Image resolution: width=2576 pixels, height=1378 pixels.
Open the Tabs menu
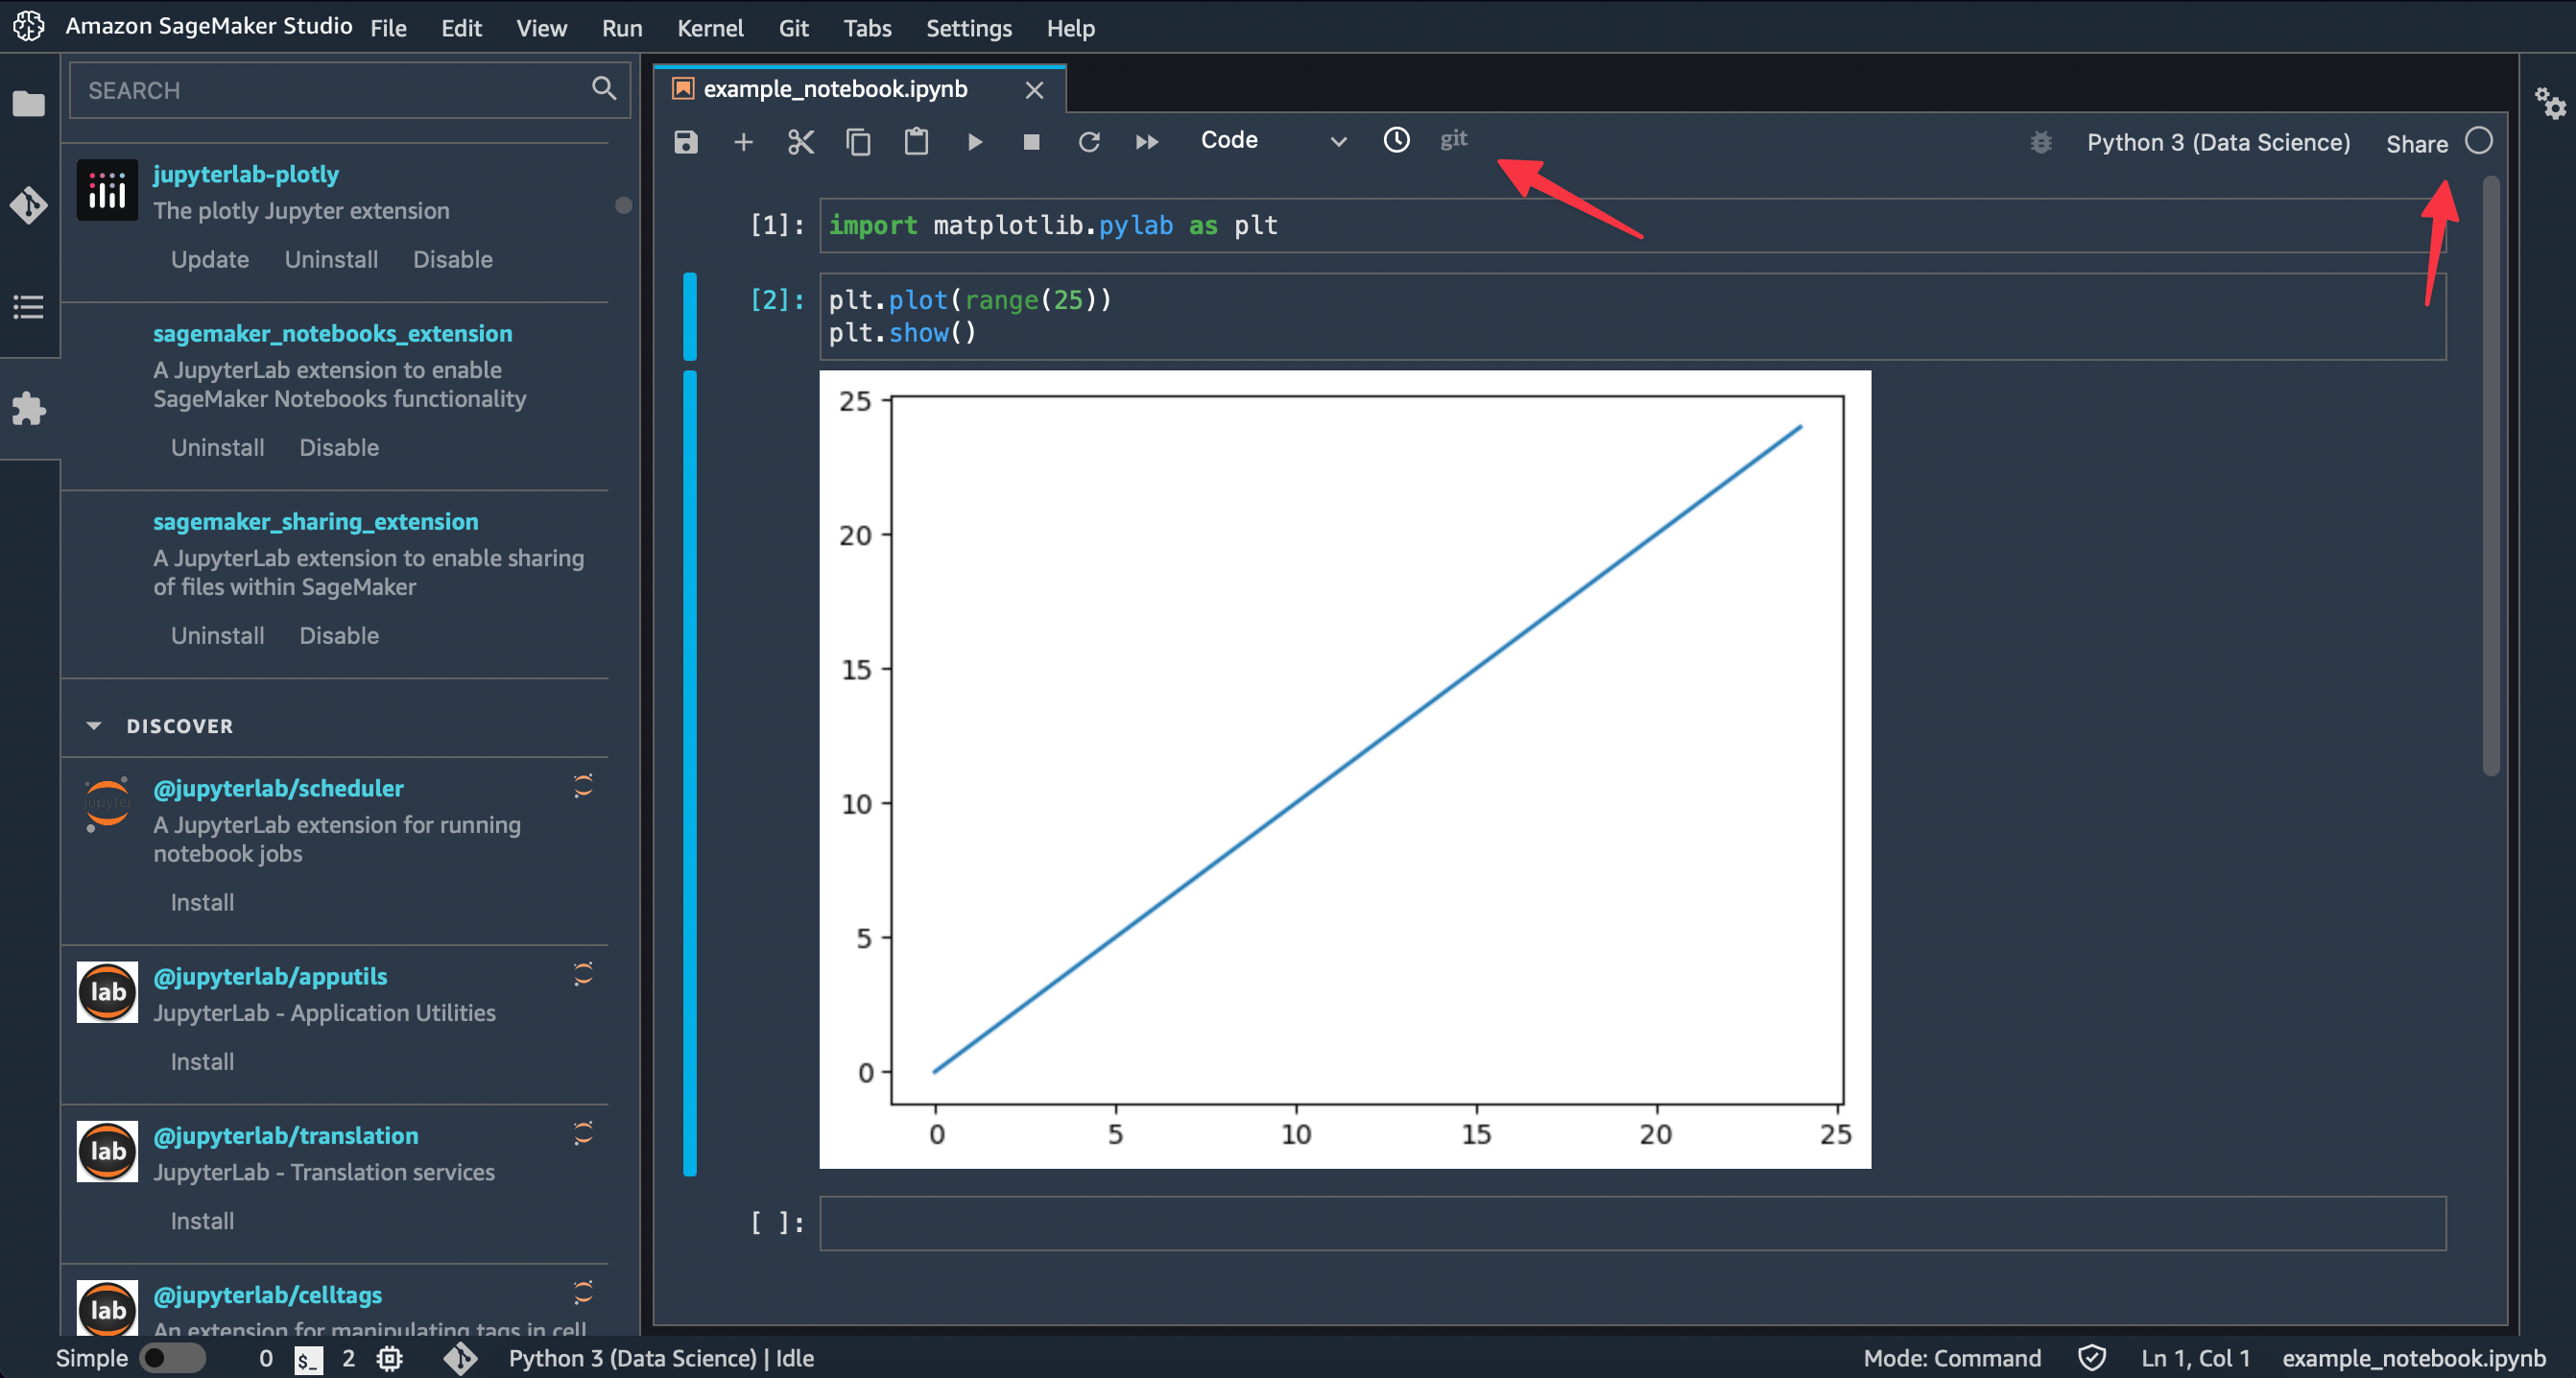[867, 28]
